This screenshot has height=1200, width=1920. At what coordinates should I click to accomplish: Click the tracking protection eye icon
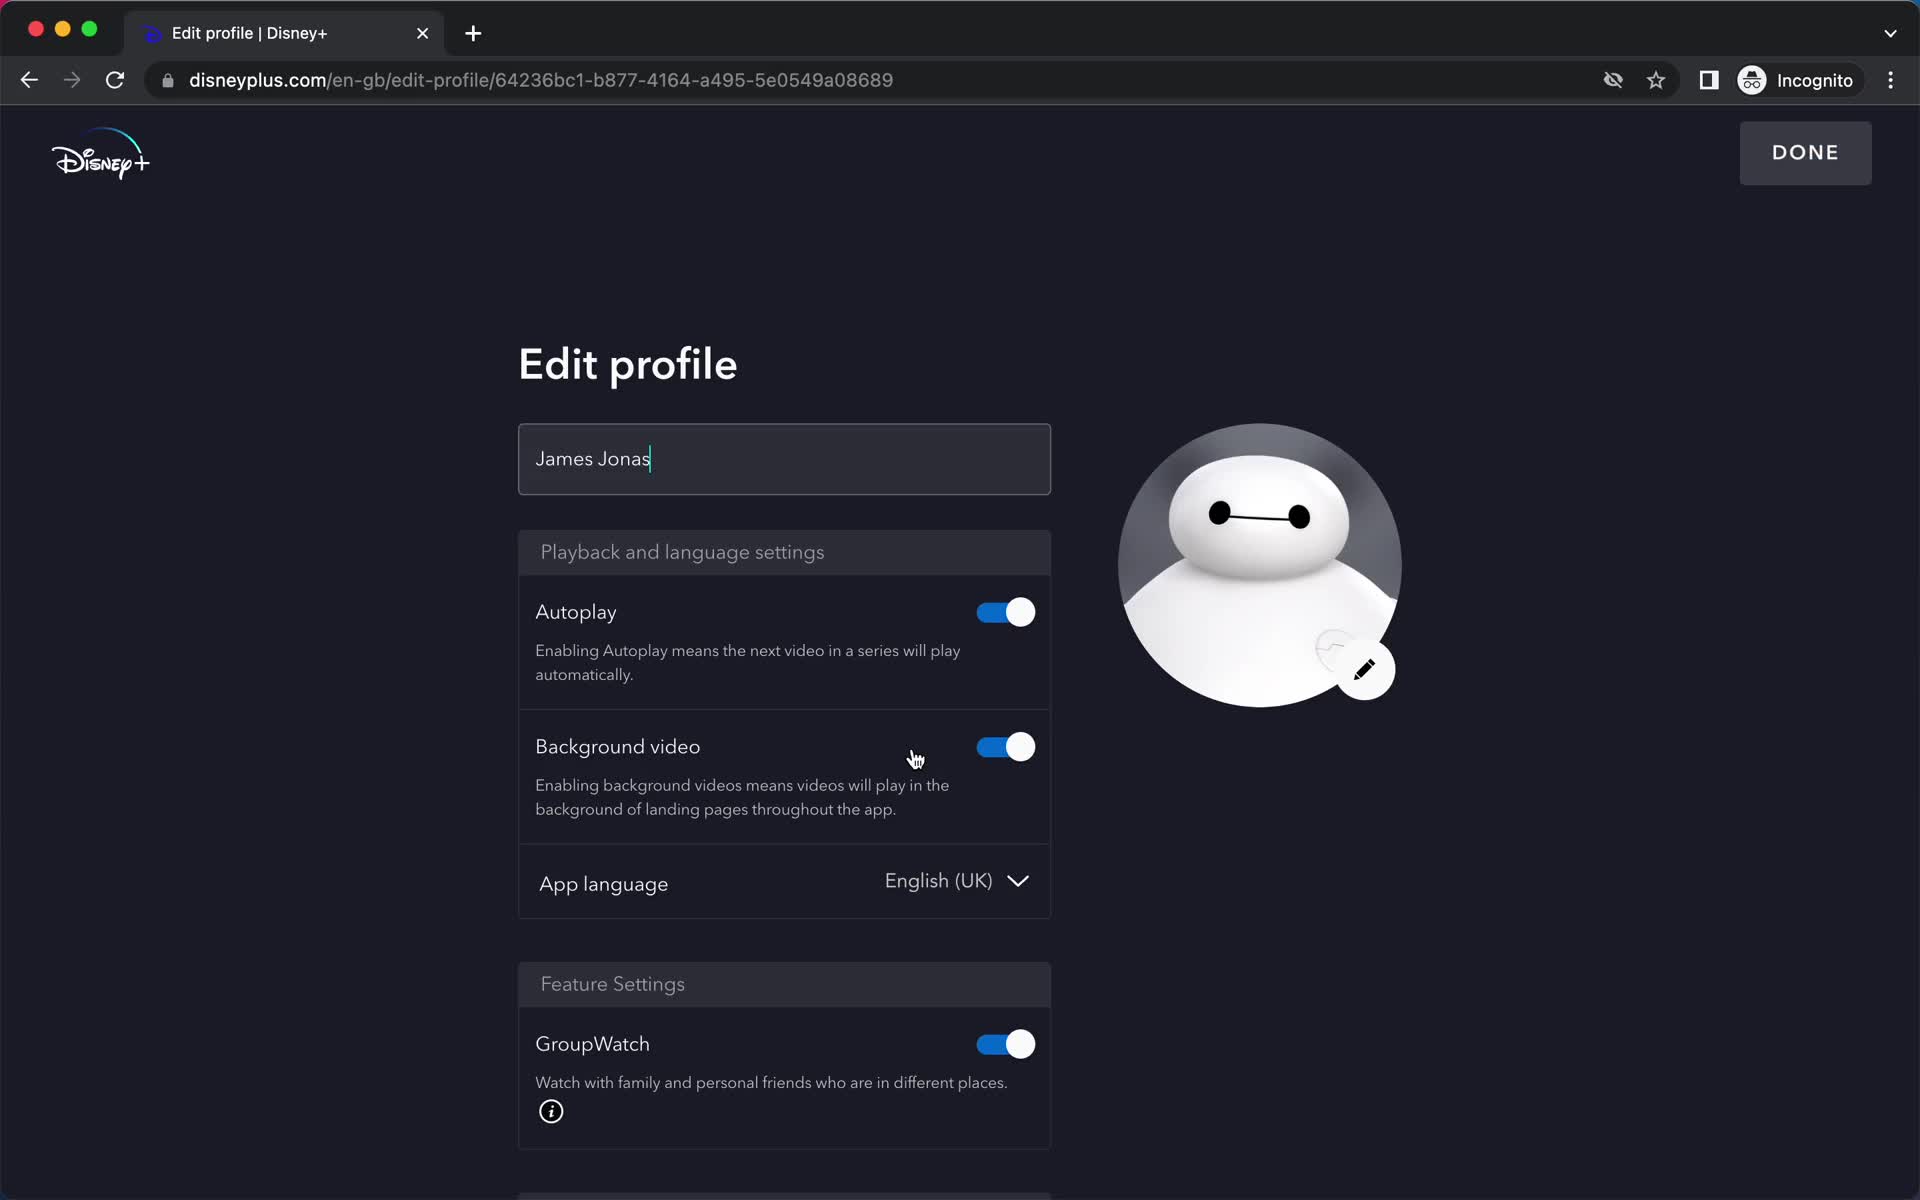[x=1613, y=80]
